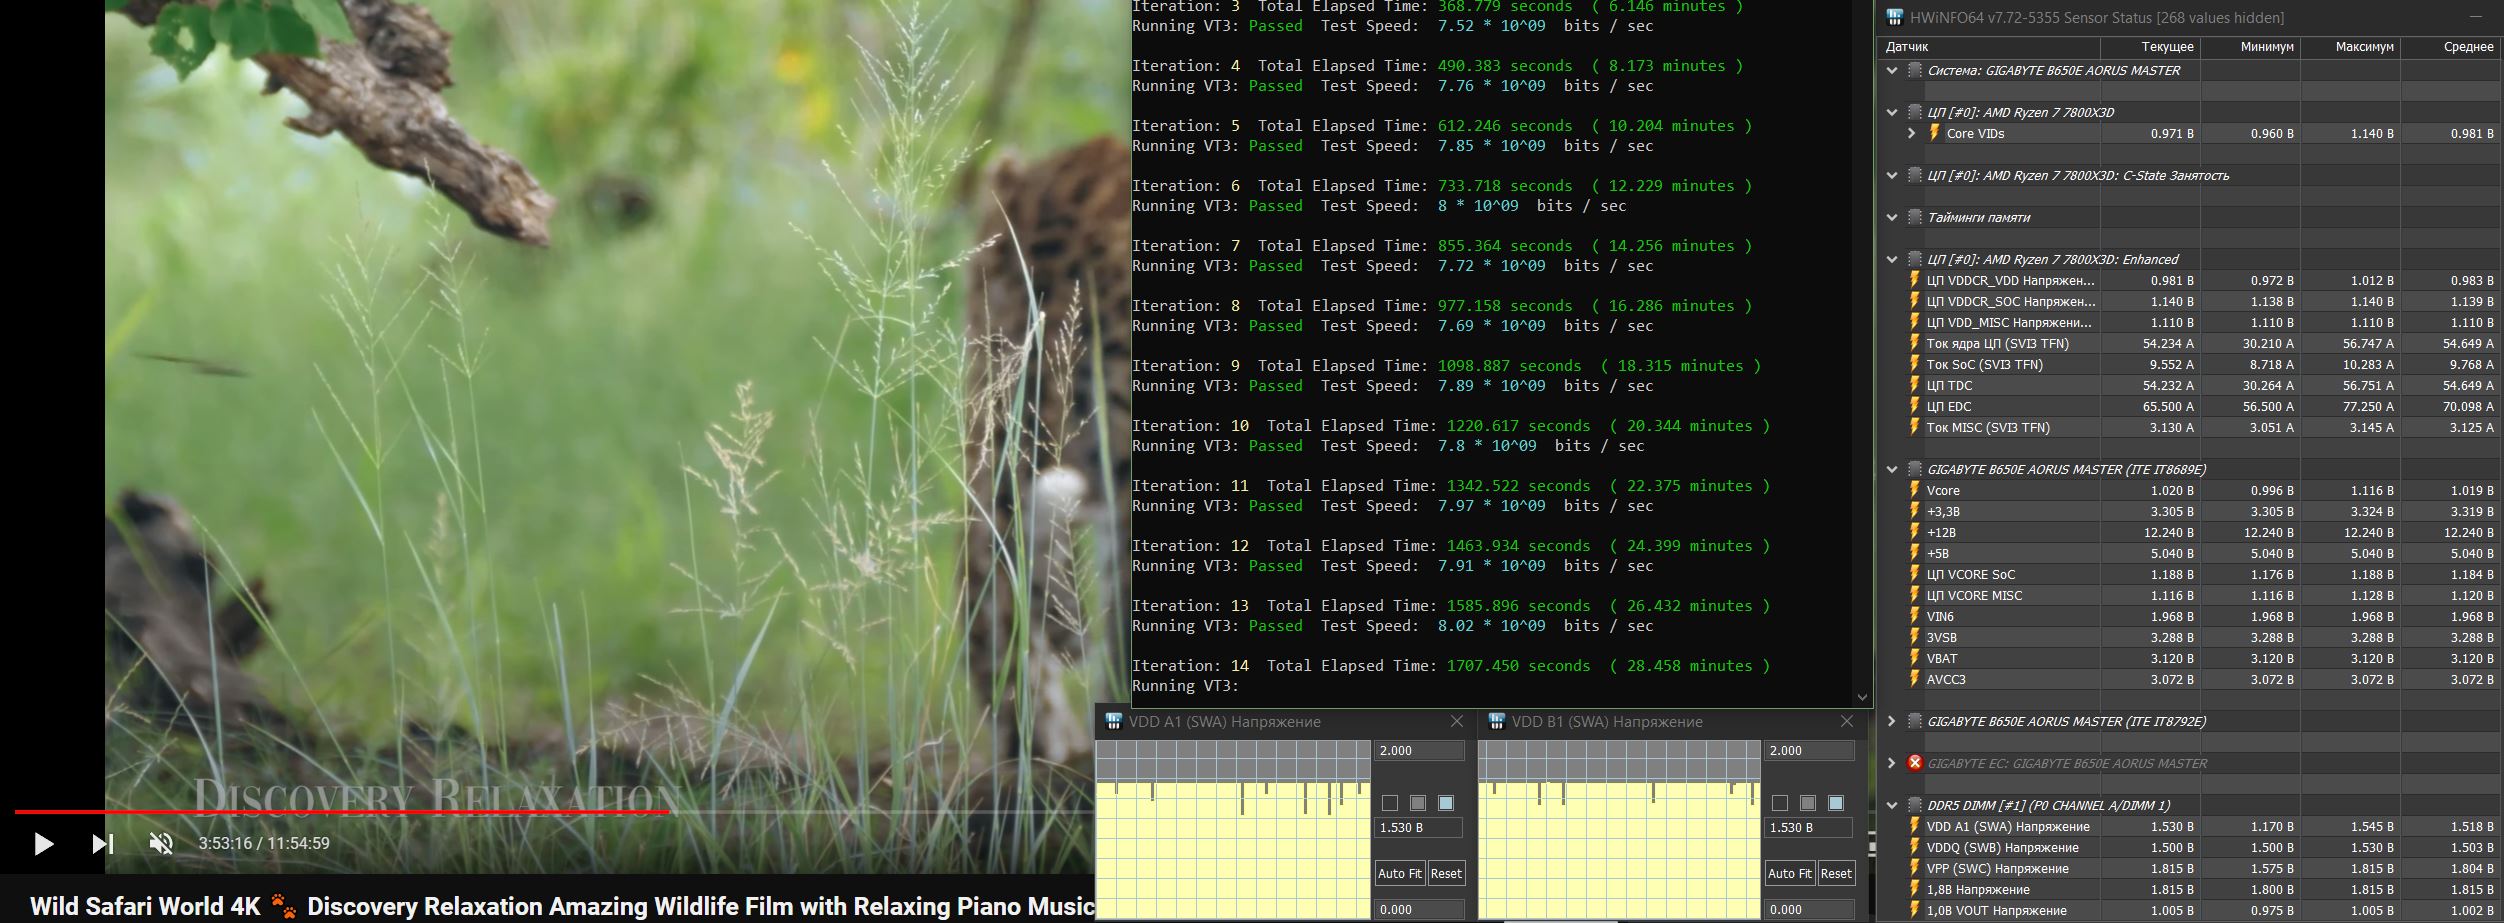The image size is (2504, 923).
Task: Click the gray swatch in VDD B1 window
Action: [x=1808, y=803]
